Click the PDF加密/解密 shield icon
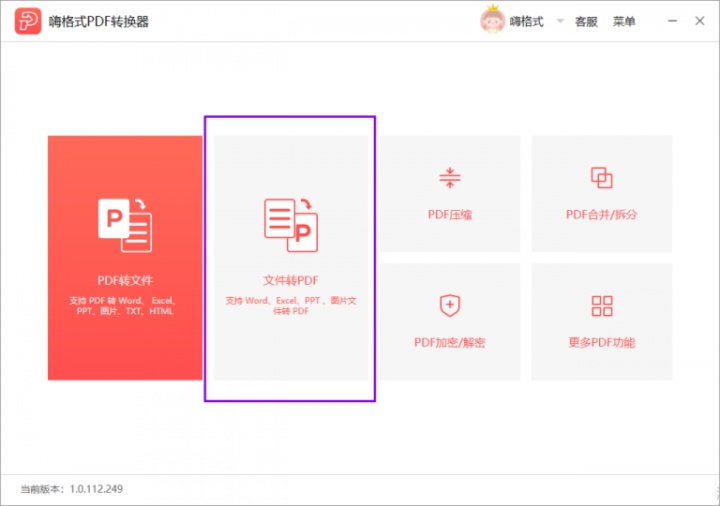This screenshot has width=720, height=506. (450, 306)
